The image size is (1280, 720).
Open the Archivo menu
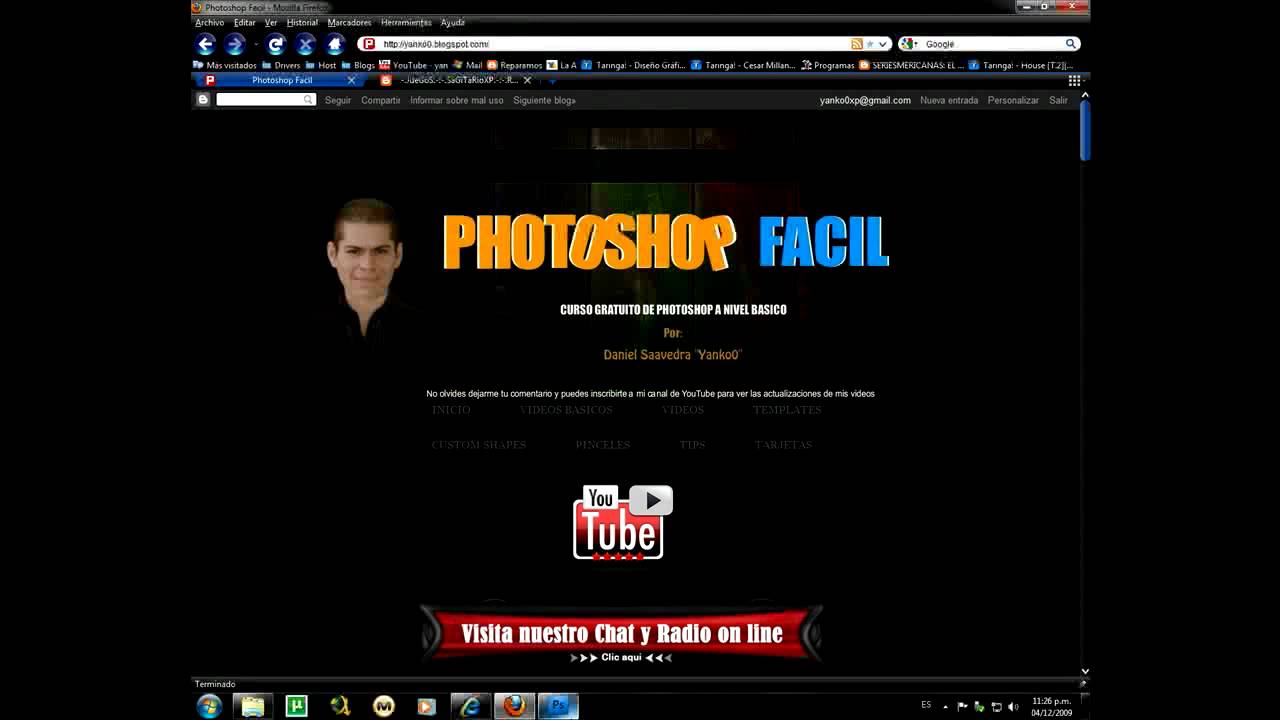[210, 22]
